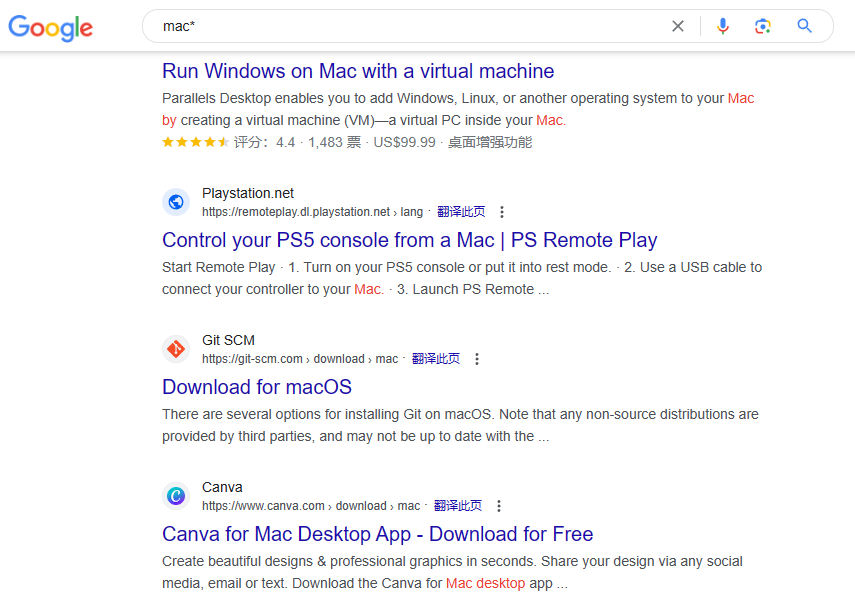
Task: Open Canva for Mac Desktop App result
Action: [x=377, y=534]
